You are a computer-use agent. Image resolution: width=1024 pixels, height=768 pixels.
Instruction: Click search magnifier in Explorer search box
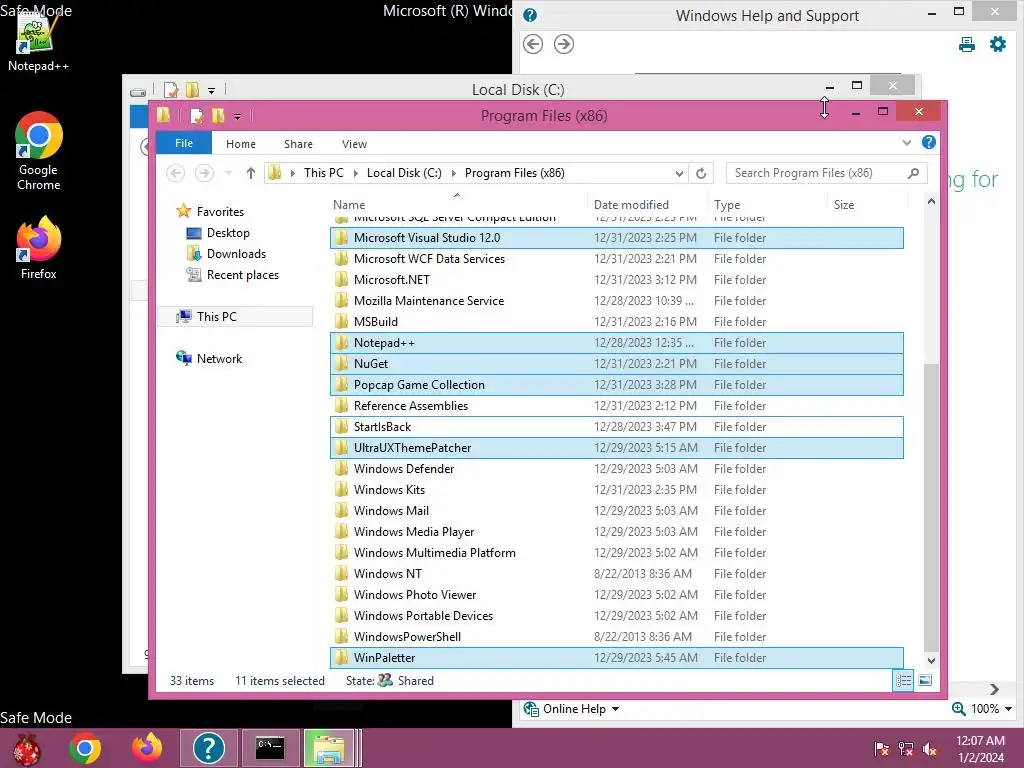point(913,173)
